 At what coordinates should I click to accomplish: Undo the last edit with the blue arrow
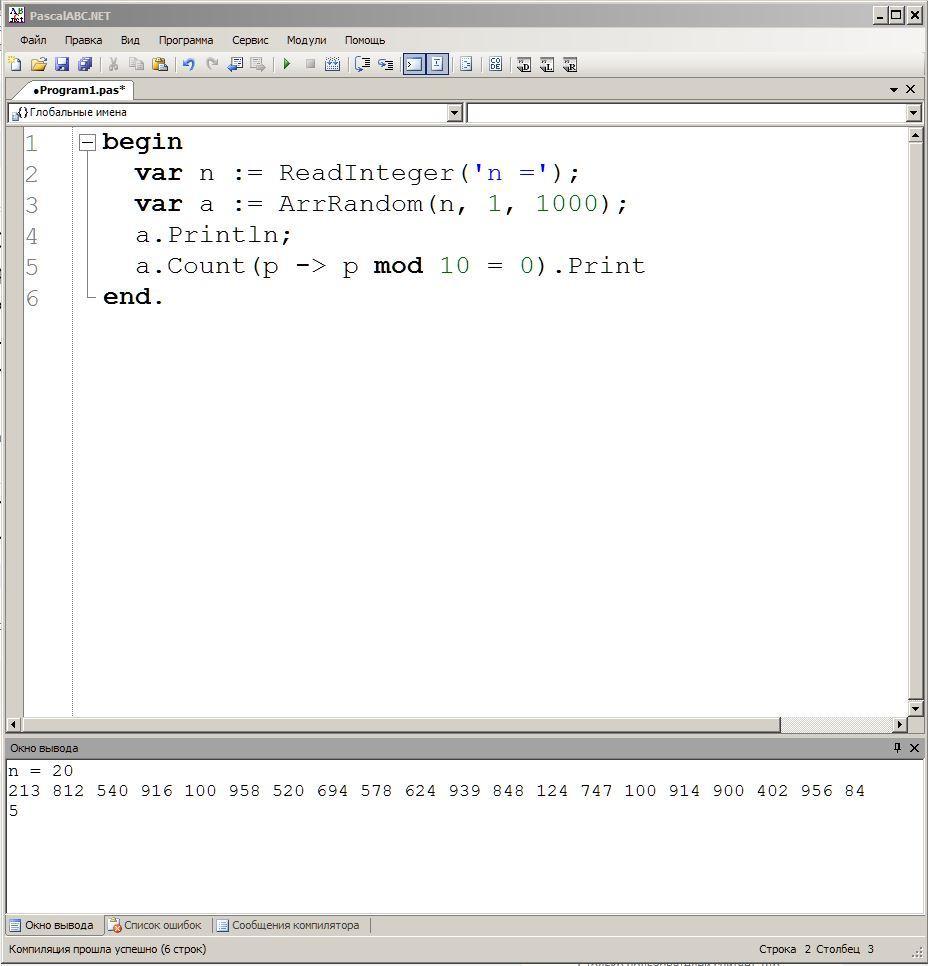pos(189,64)
